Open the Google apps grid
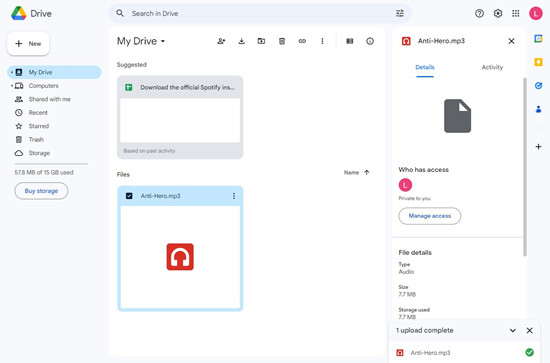This screenshot has width=550, height=363. point(515,13)
